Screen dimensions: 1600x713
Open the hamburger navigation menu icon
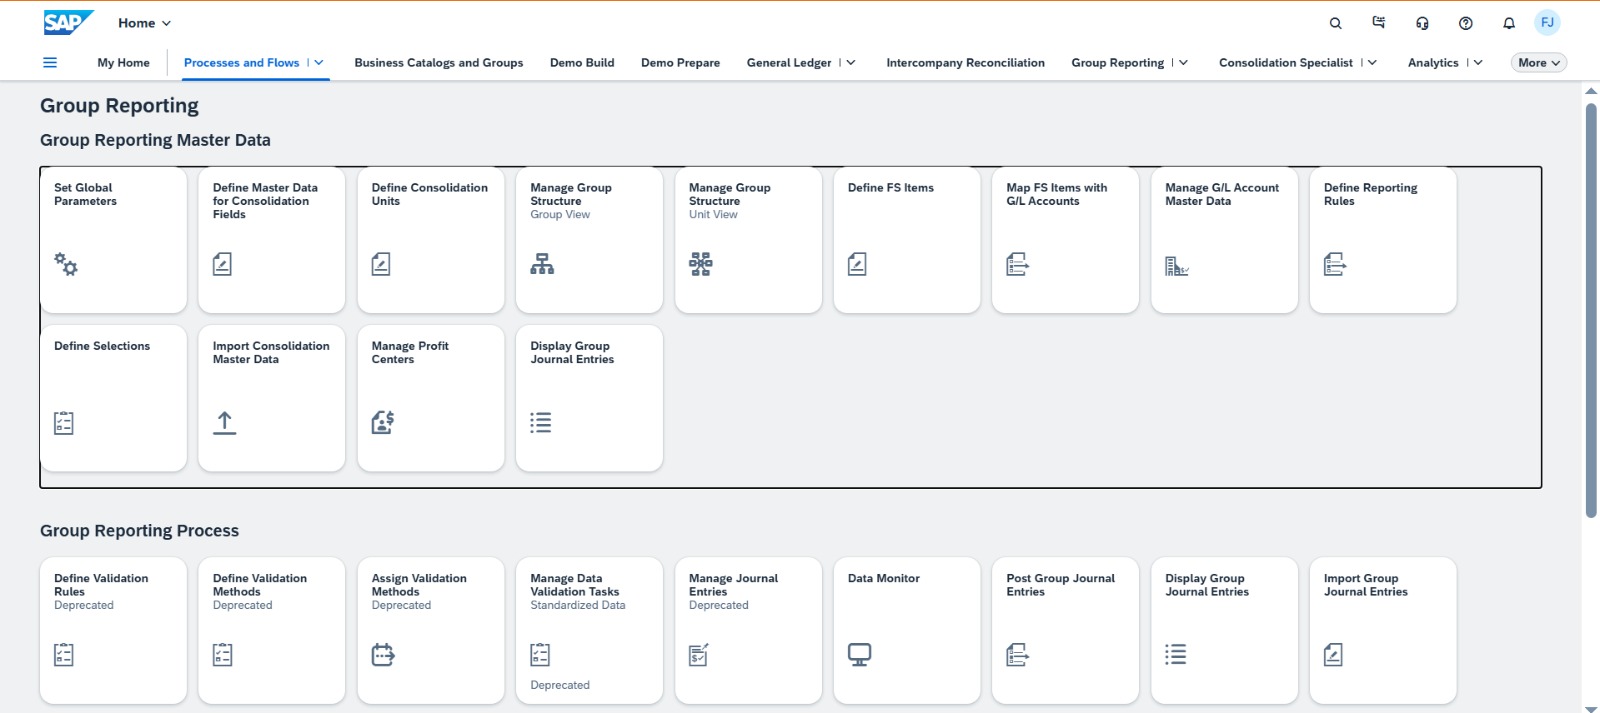[50, 62]
